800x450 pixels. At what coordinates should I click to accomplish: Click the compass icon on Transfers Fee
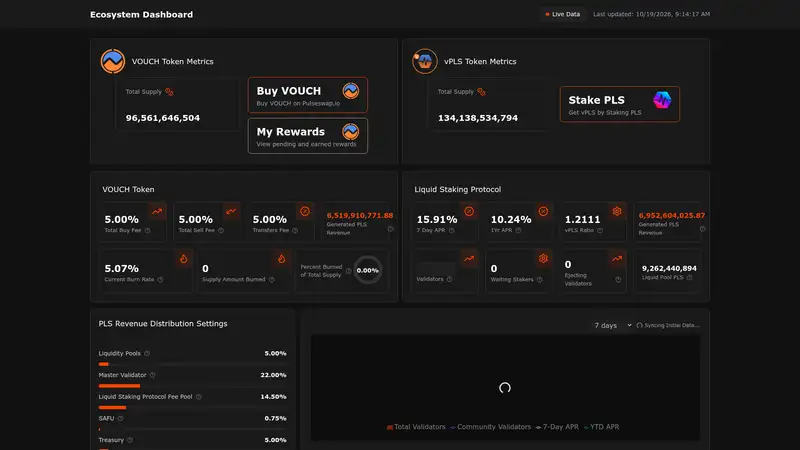pos(305,211)
